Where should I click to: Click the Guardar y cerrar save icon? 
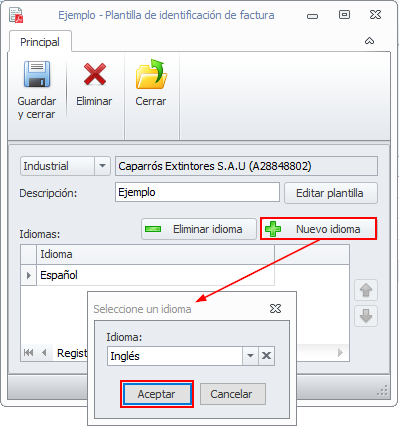(37, 74)
